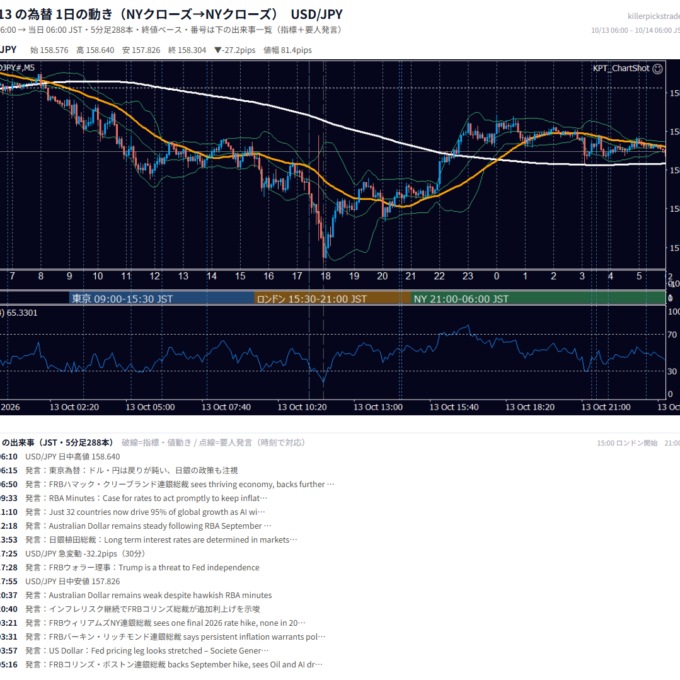
Task: Select the US Dollar: Fed pricing leg row
Action: 134,651
